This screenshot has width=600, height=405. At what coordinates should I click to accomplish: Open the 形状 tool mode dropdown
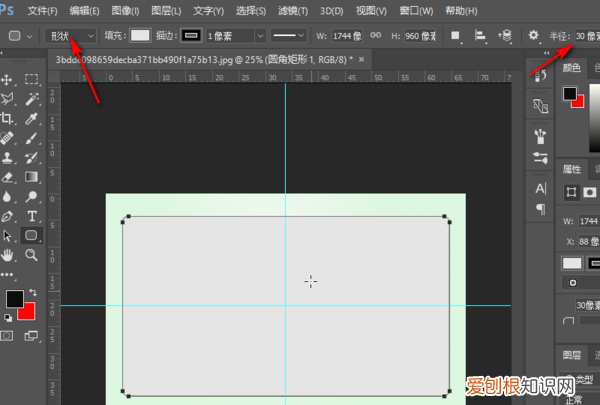coord(68,35)
